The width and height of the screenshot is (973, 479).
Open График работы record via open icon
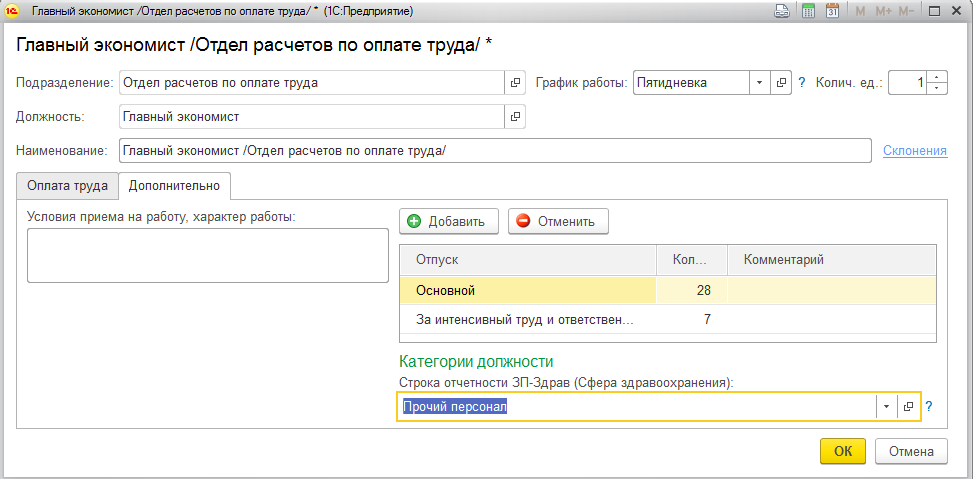click(782, 83)
